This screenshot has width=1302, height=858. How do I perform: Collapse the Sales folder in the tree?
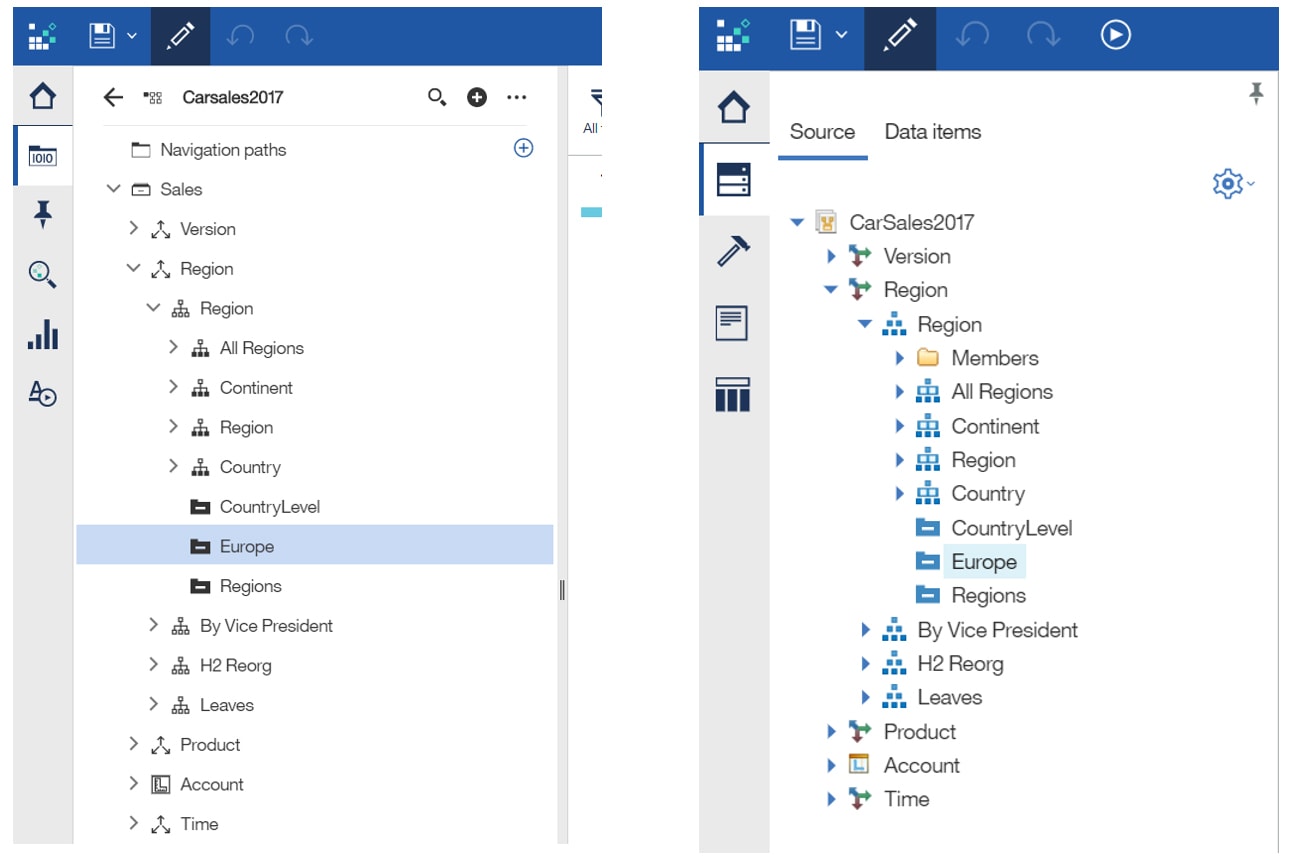click(113, 189)
